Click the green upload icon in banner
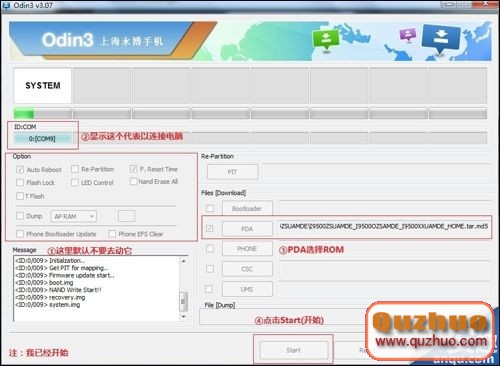The width and height of the screenshot is (500, 366). point(326,39)
